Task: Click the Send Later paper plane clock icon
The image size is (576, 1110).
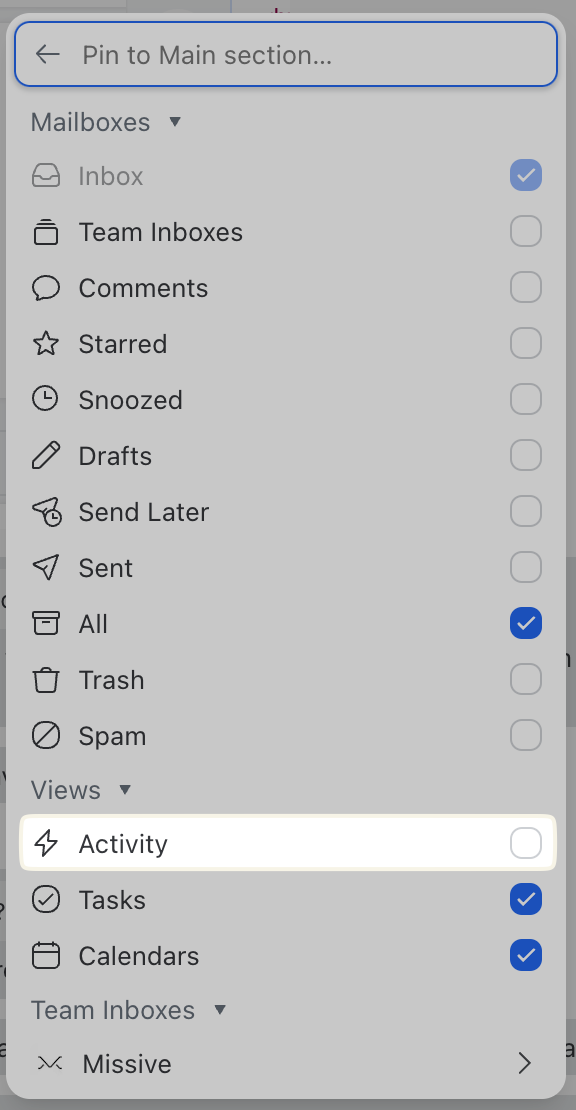Action: click(x=47, y=512)
